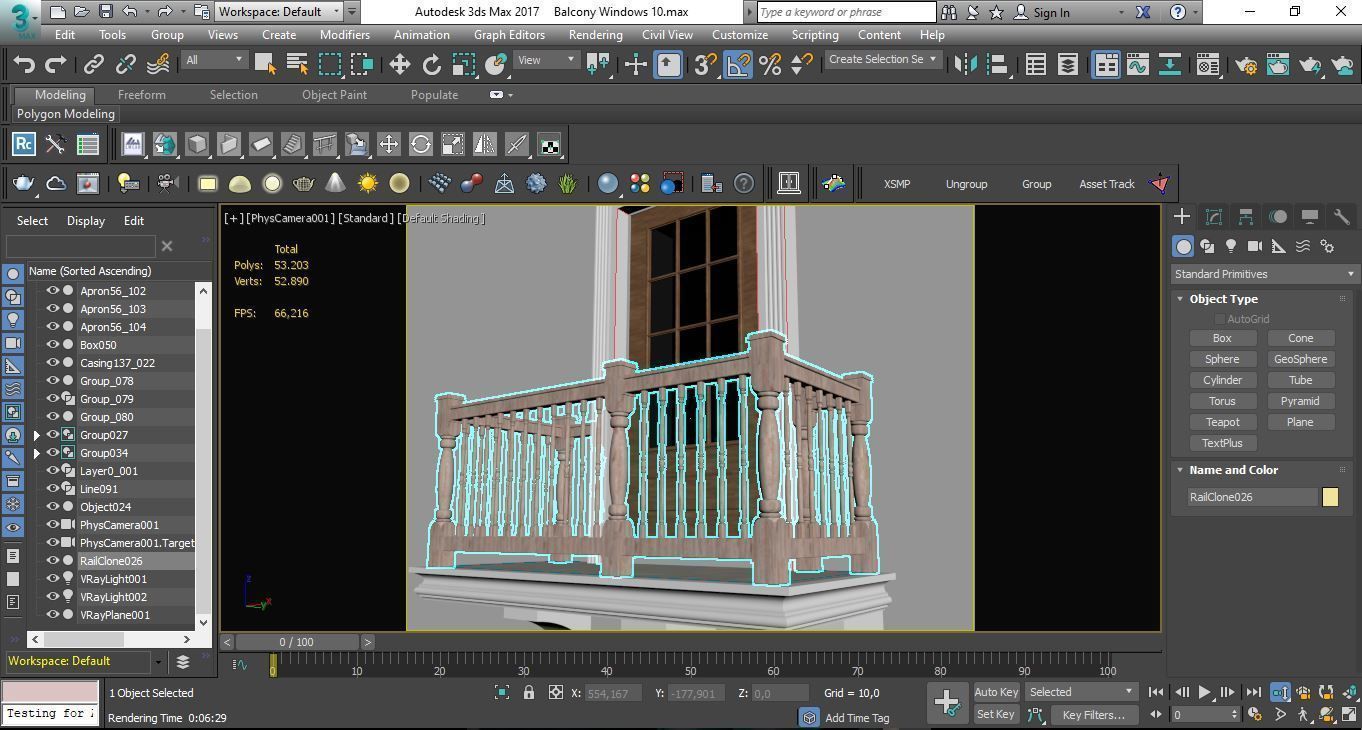
Task: Open the Utilities wrench panel icon
Action: 1341,216
